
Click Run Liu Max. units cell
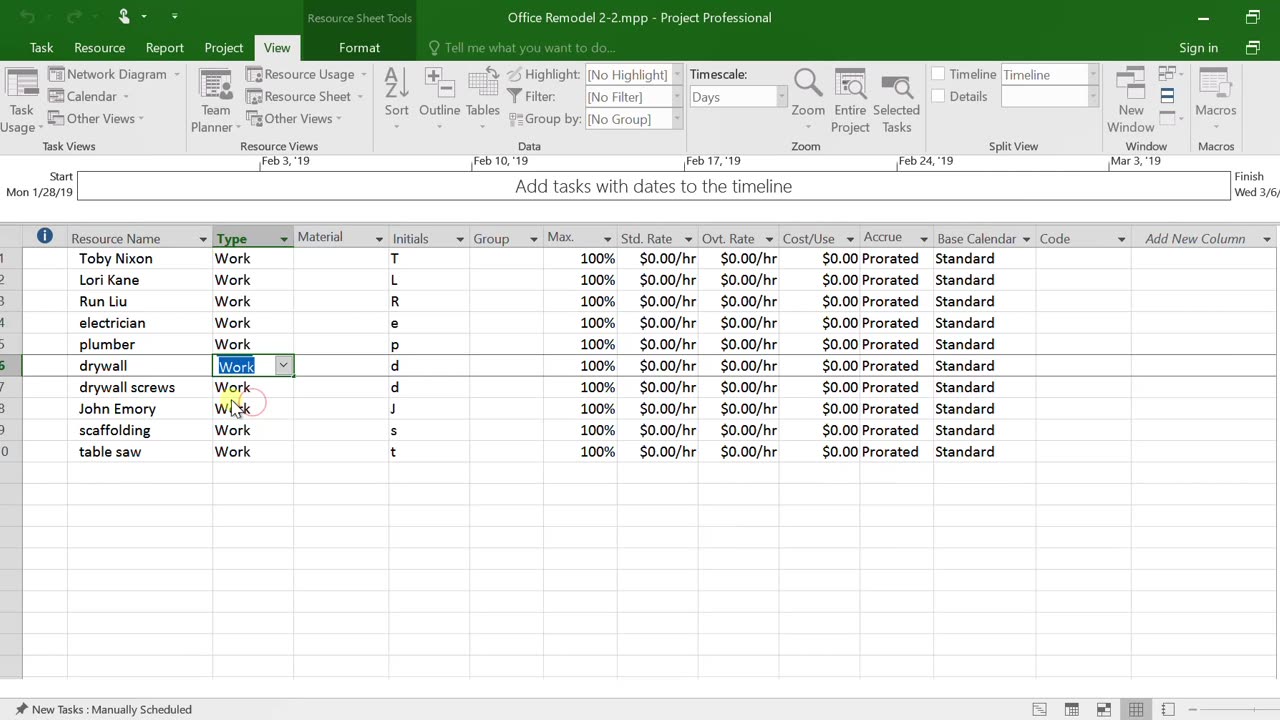[x=580, y=301]
